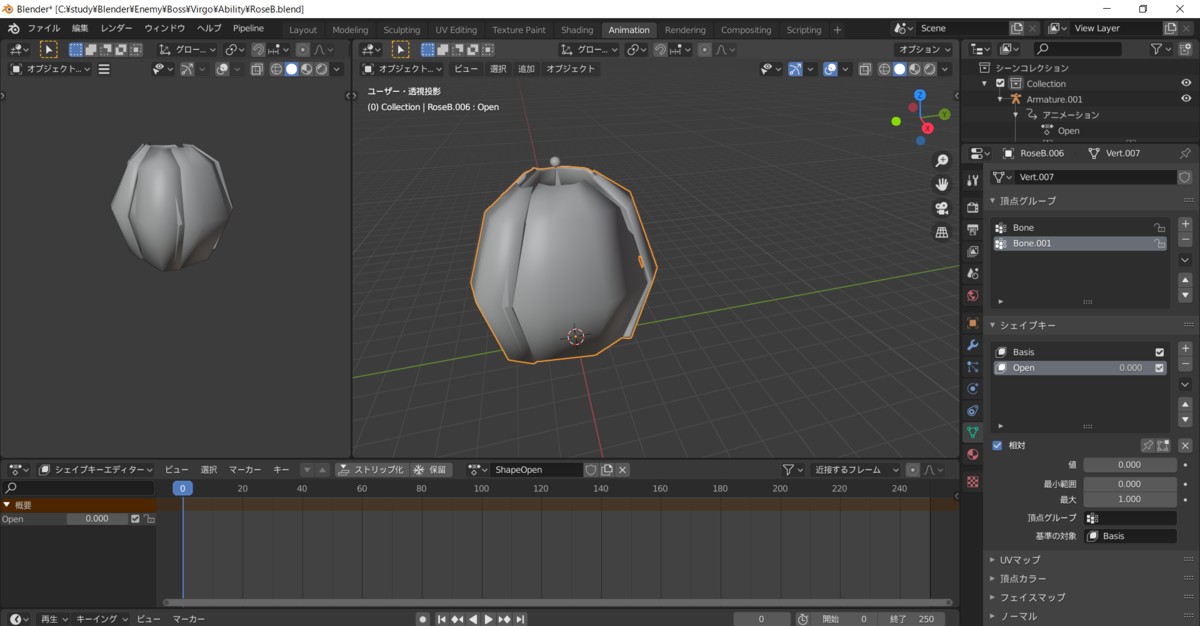Viewport: 1200px width, 626px height.
Task: Click the zoom magnifier gizmo in the viewport
Action: 942,161
